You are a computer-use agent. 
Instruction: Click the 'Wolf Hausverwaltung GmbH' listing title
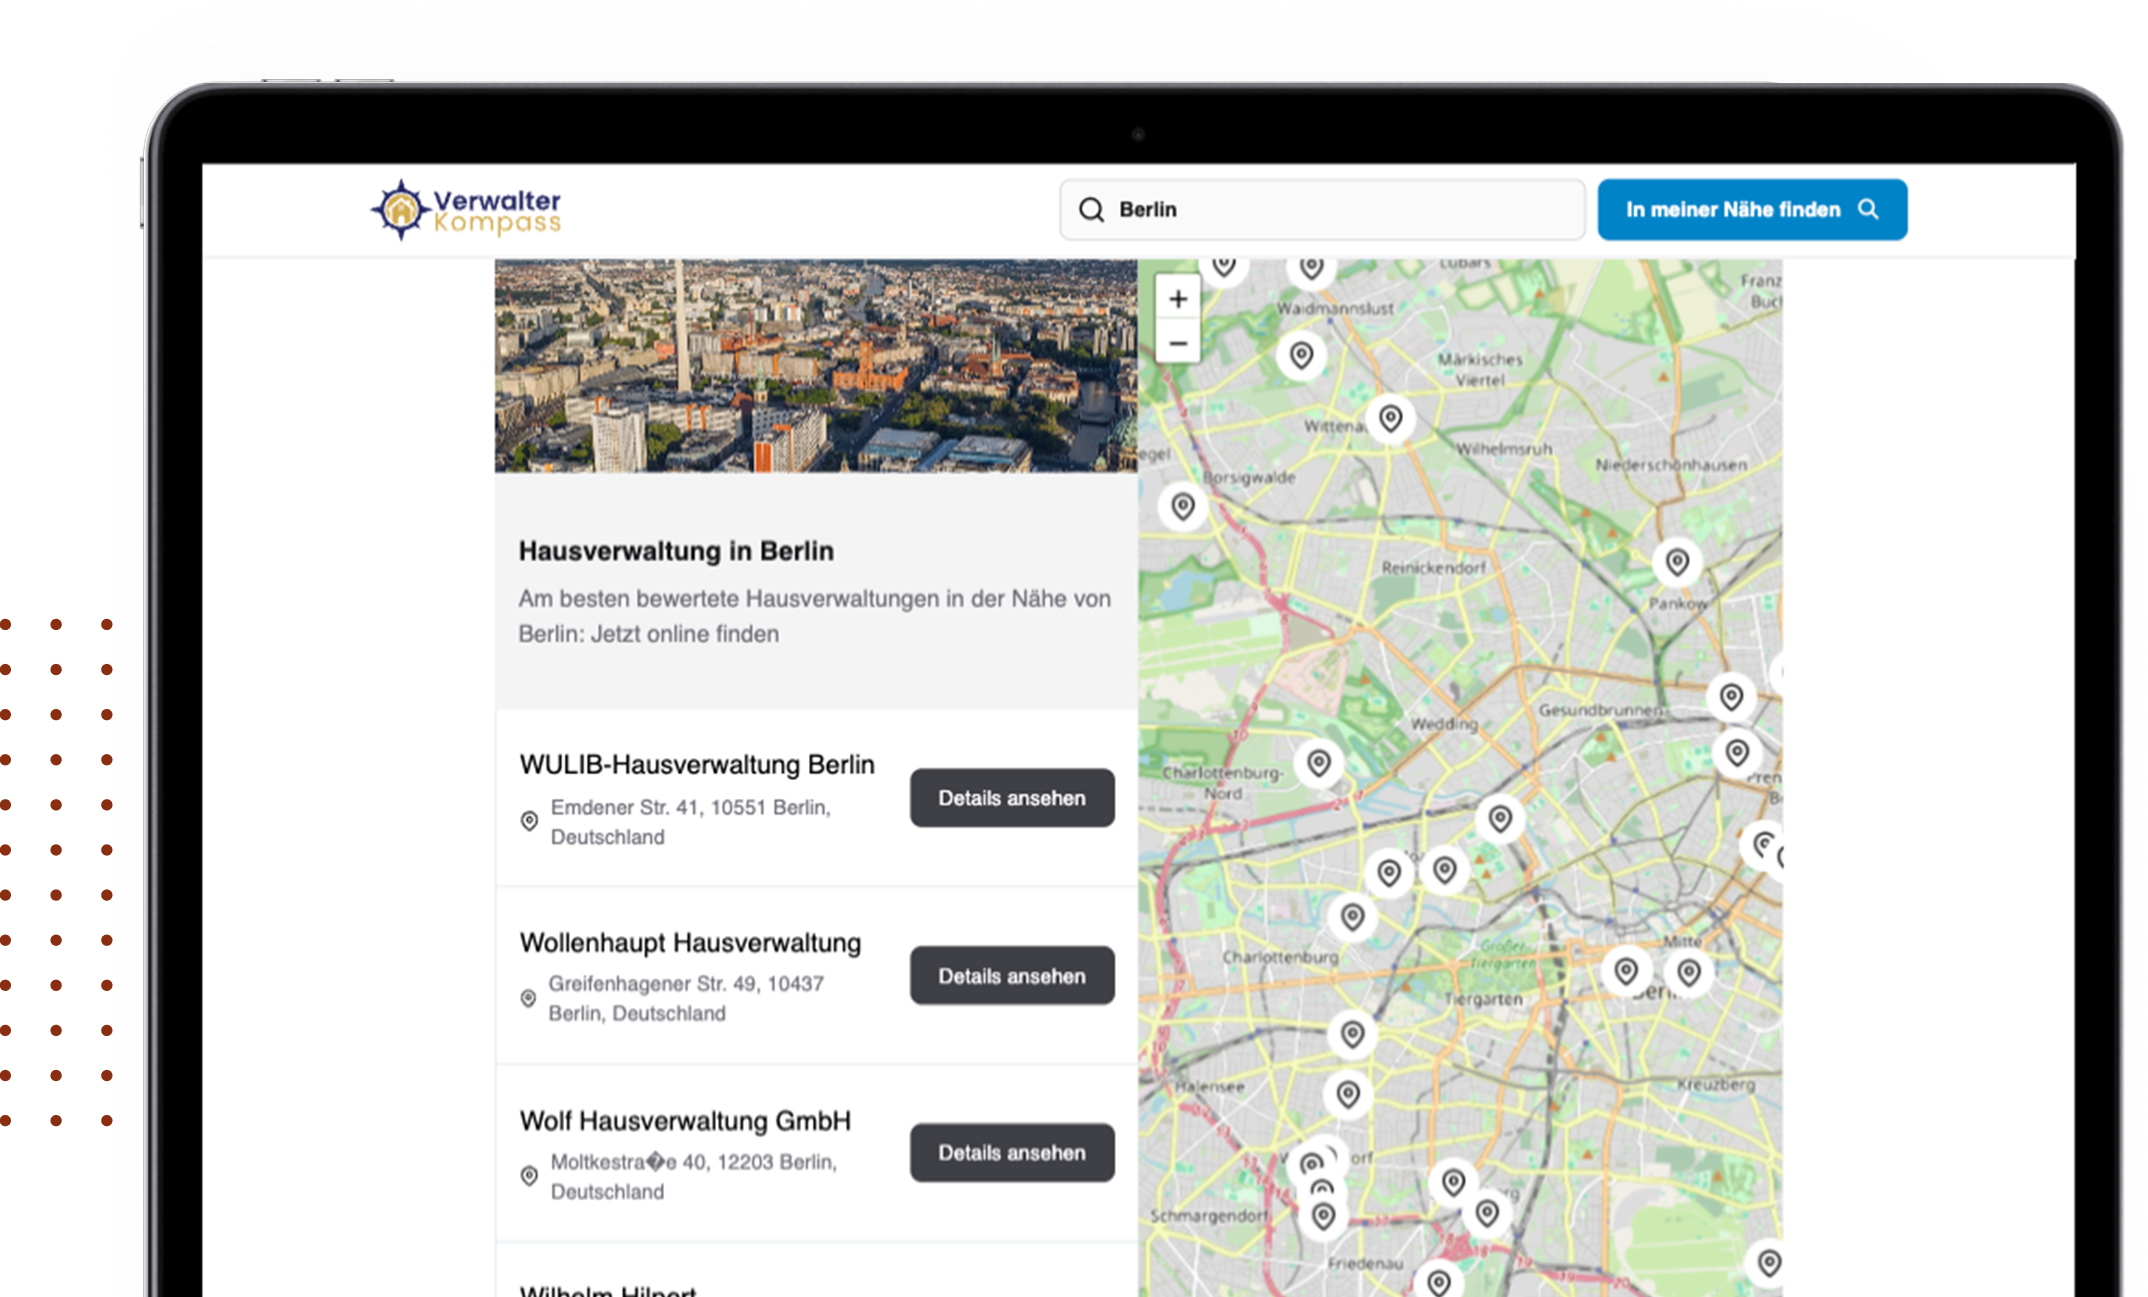tap(685, 1121)
